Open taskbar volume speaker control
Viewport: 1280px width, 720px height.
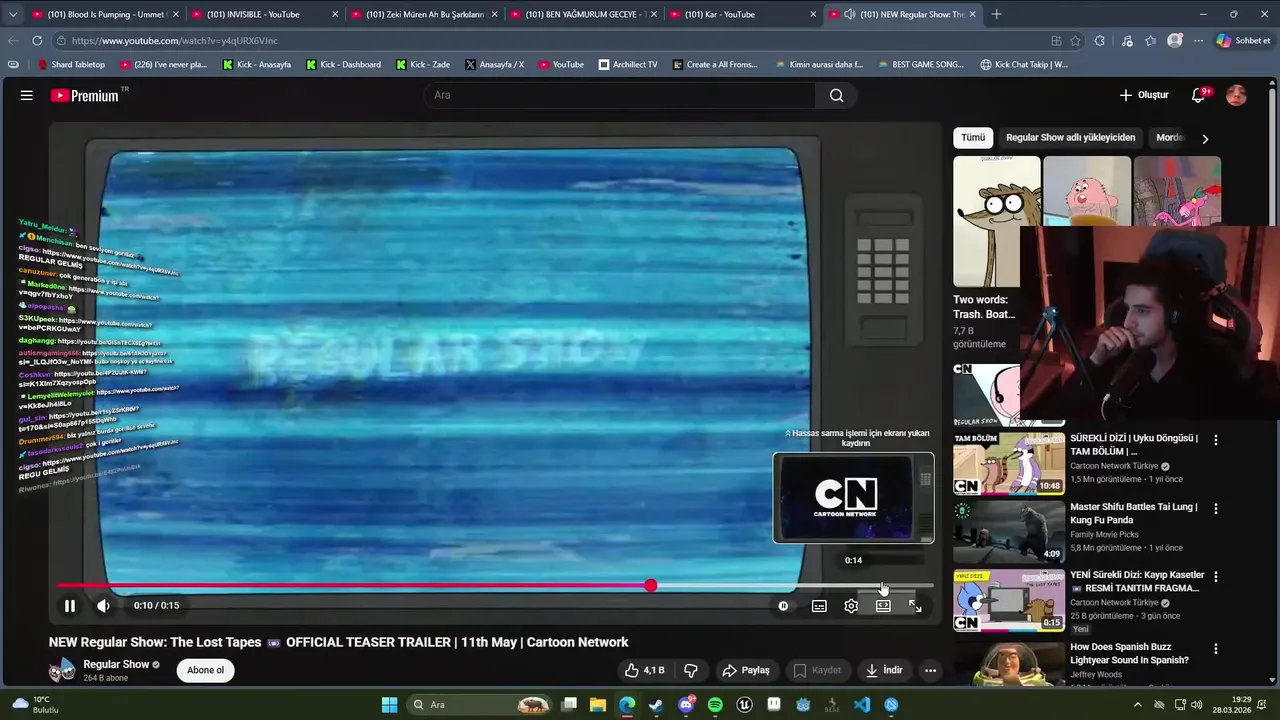click(x=1197, y=705)
